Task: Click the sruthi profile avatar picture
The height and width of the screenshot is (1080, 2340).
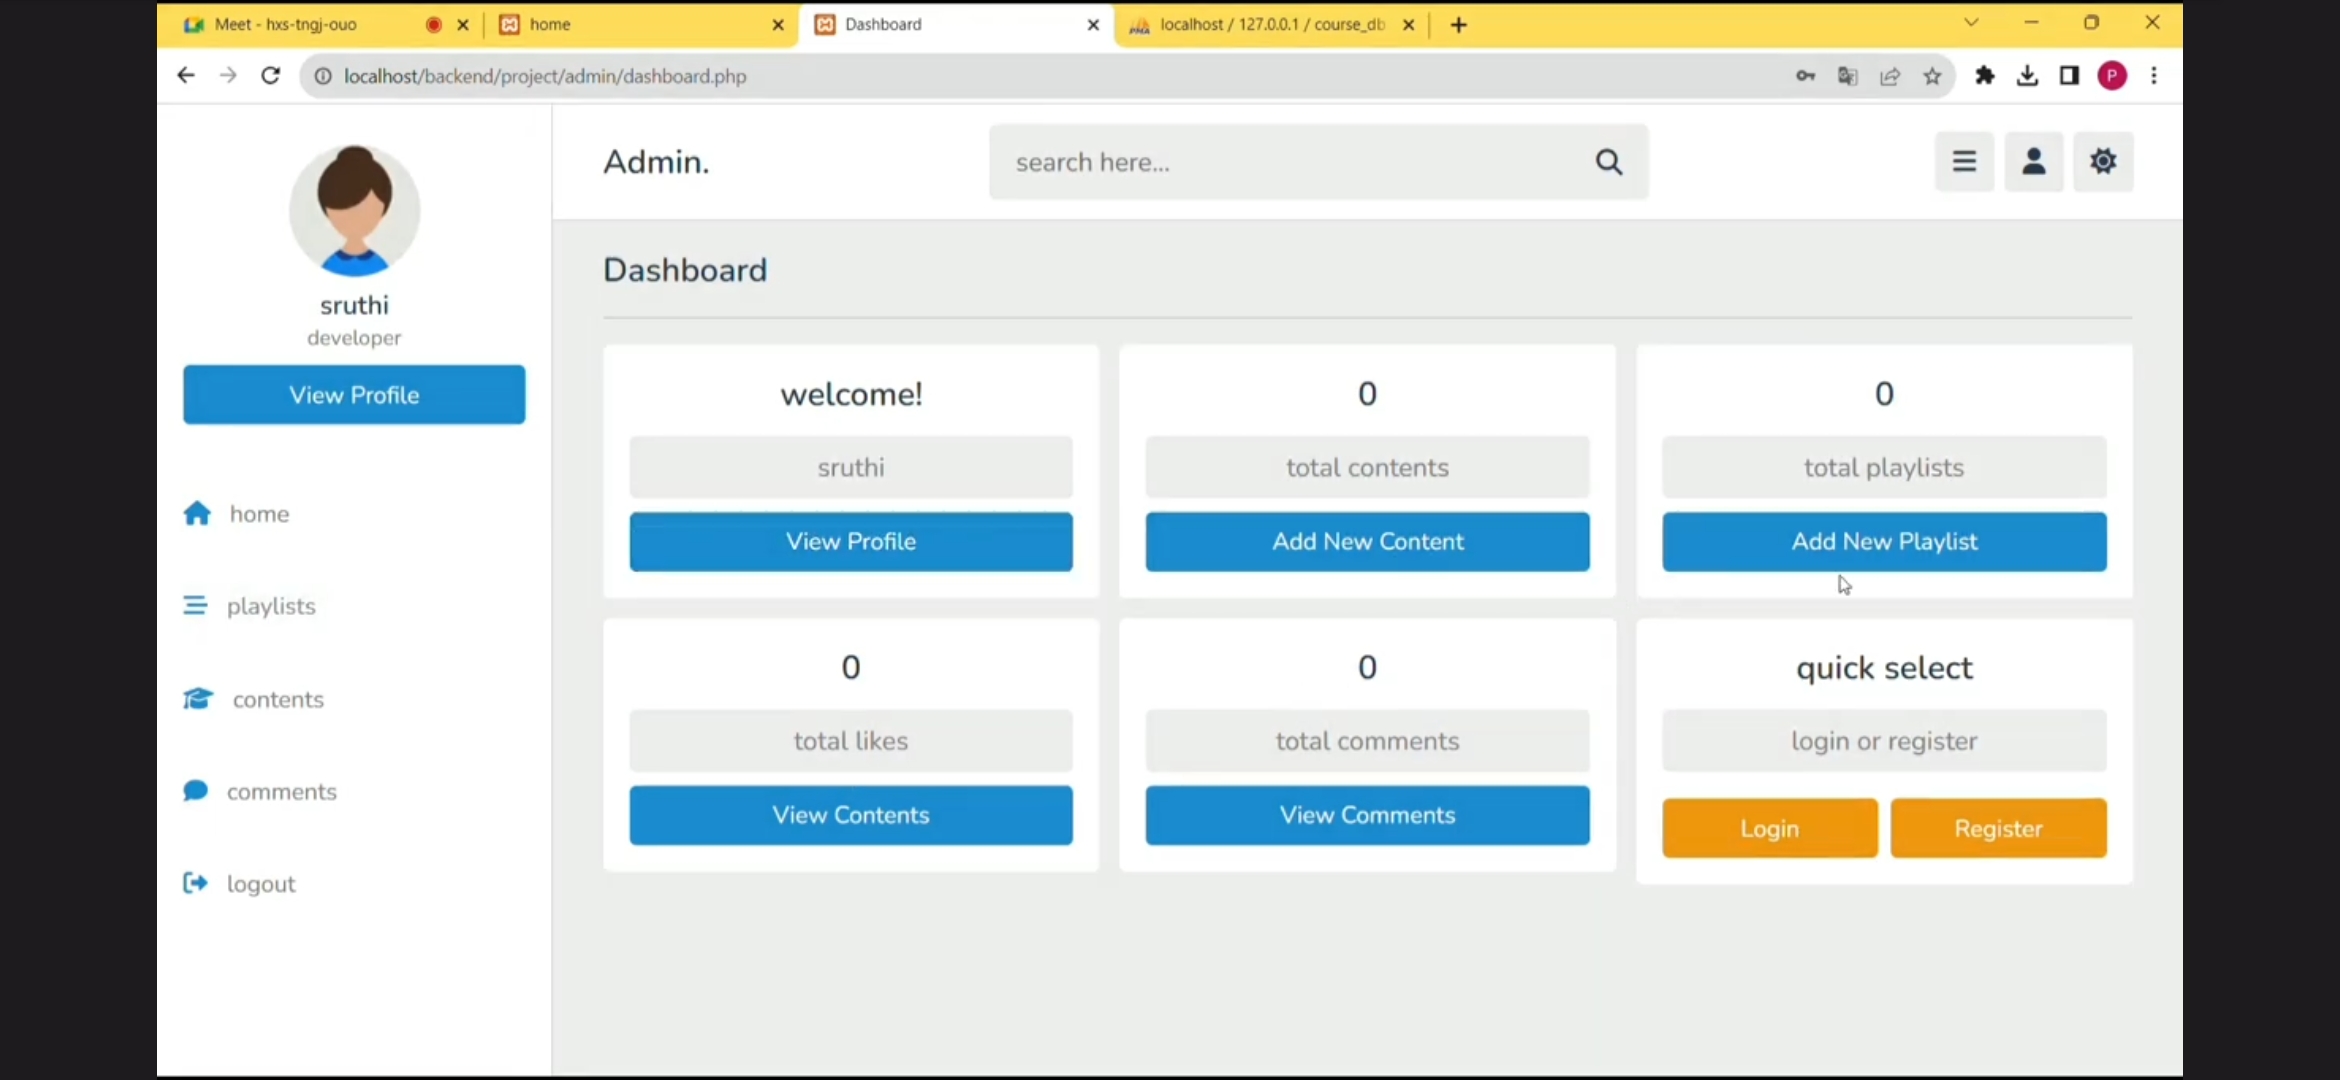Action: click(354, 210)
